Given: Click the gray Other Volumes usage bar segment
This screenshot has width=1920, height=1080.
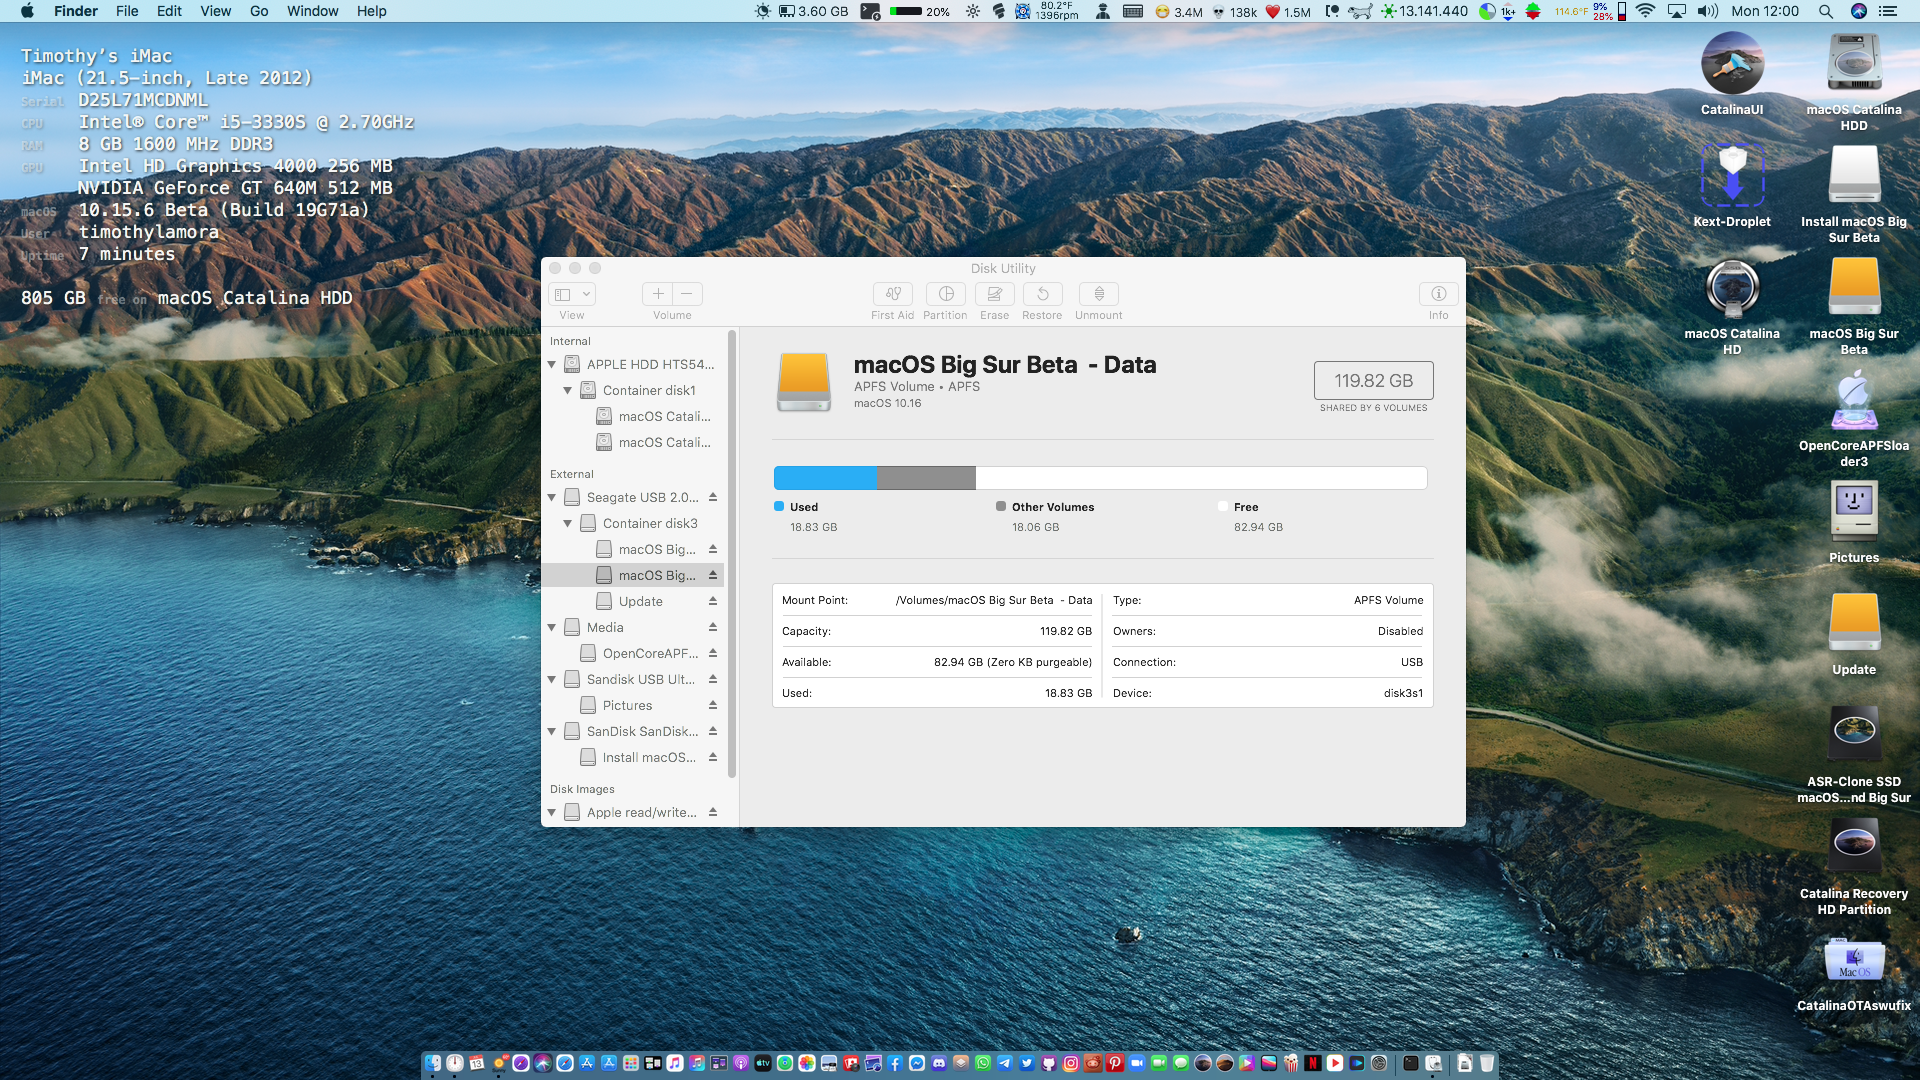Looking at the screenshot, I should [926, 478].
